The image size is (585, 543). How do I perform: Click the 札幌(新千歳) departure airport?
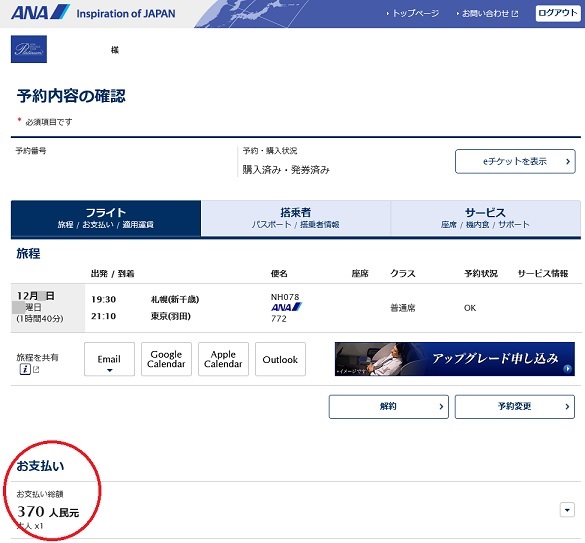[175, 299]
